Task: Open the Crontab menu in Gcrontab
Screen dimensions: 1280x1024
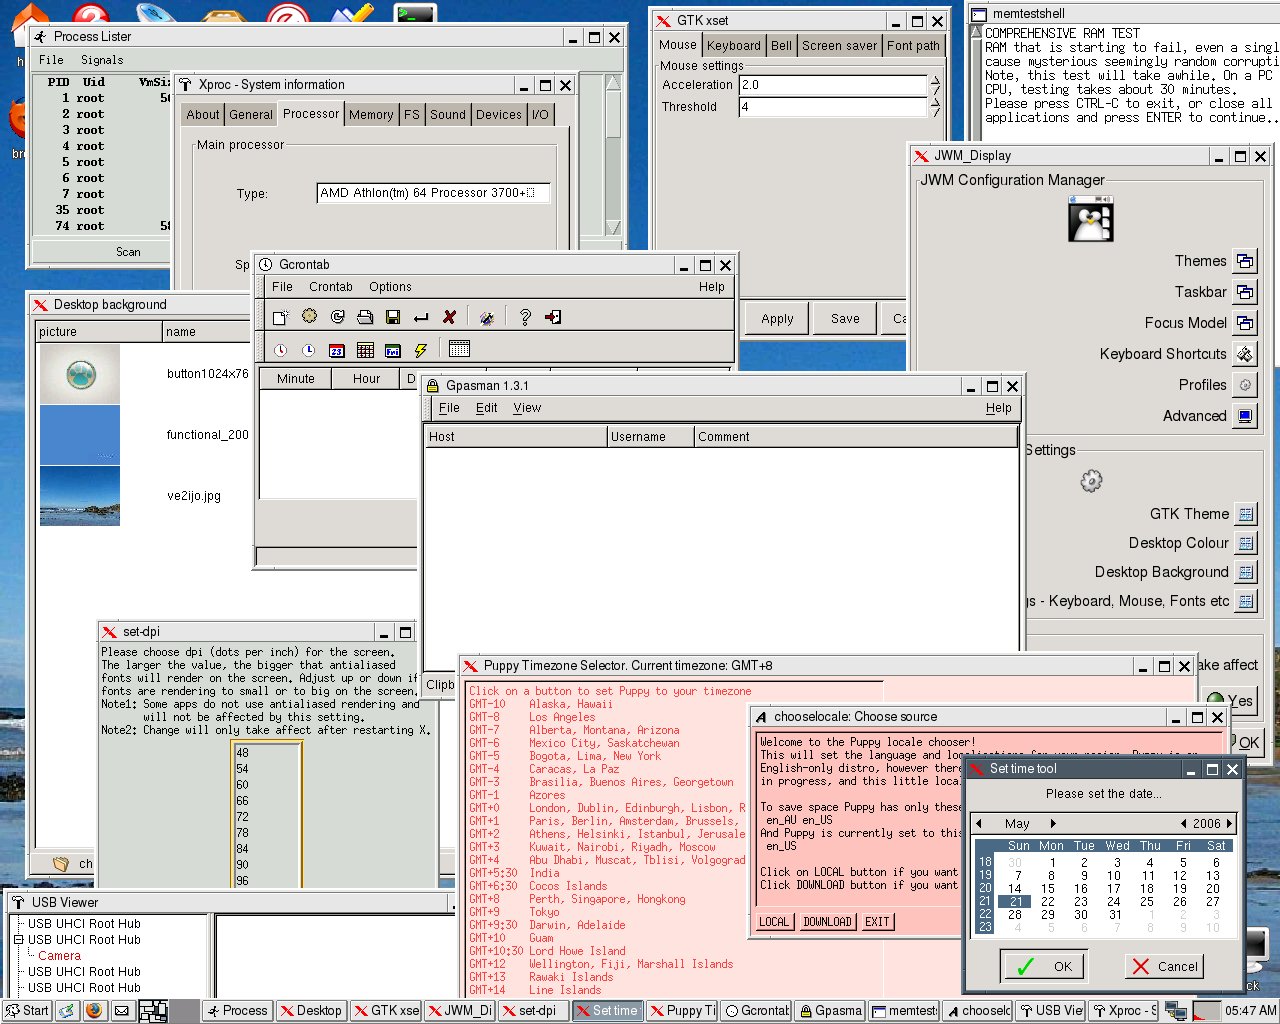Action: coord(331,287)
